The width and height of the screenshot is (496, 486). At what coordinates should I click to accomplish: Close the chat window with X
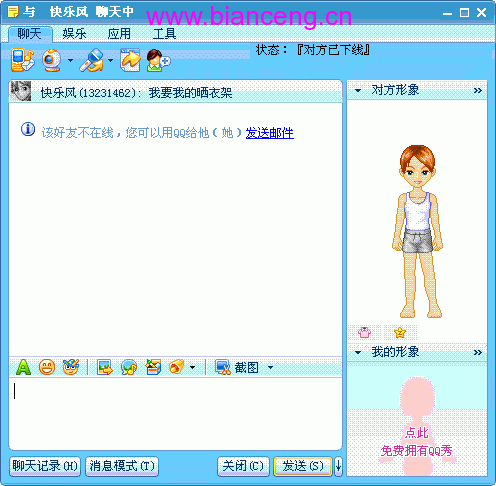[x=481, y=13]
